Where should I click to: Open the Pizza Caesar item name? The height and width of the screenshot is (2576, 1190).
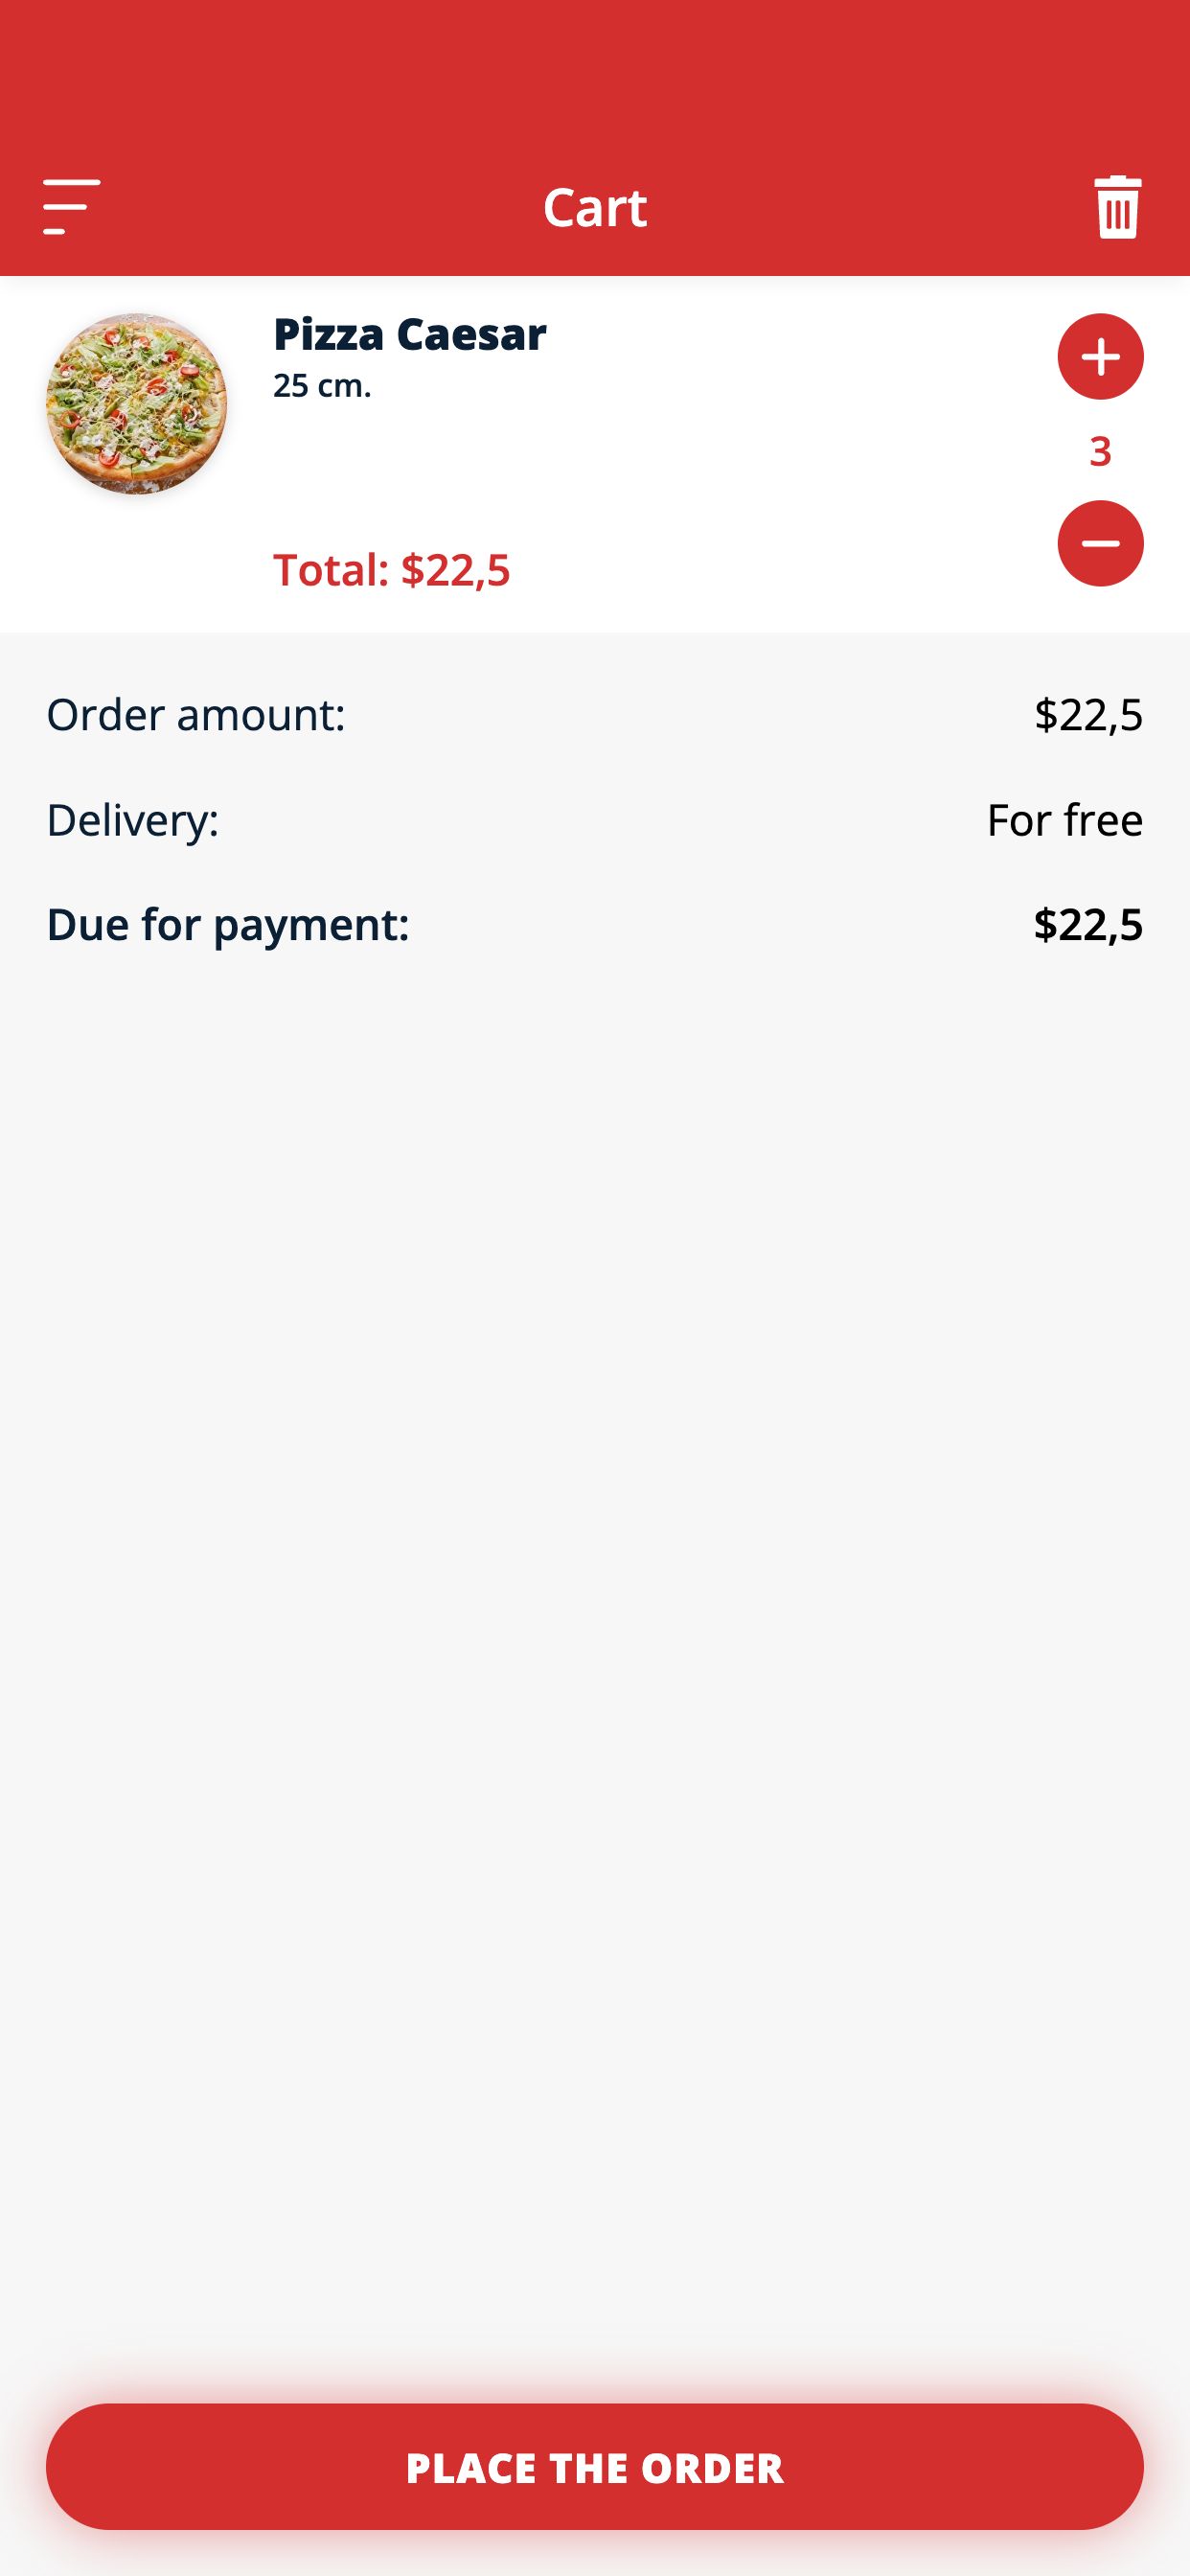[x=409, y=334]
